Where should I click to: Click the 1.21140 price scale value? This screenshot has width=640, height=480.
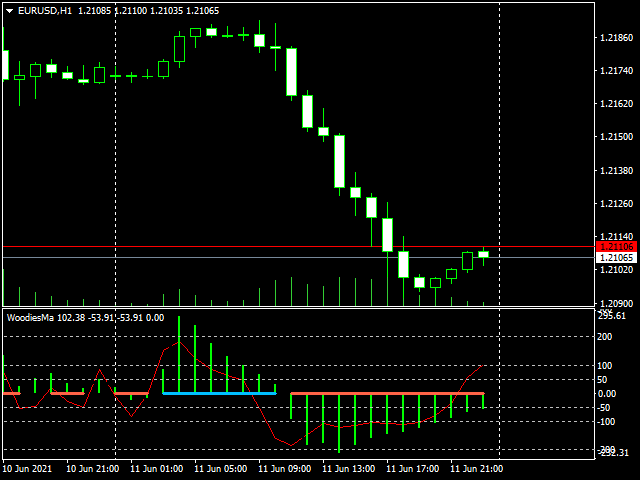coord(616,237)
